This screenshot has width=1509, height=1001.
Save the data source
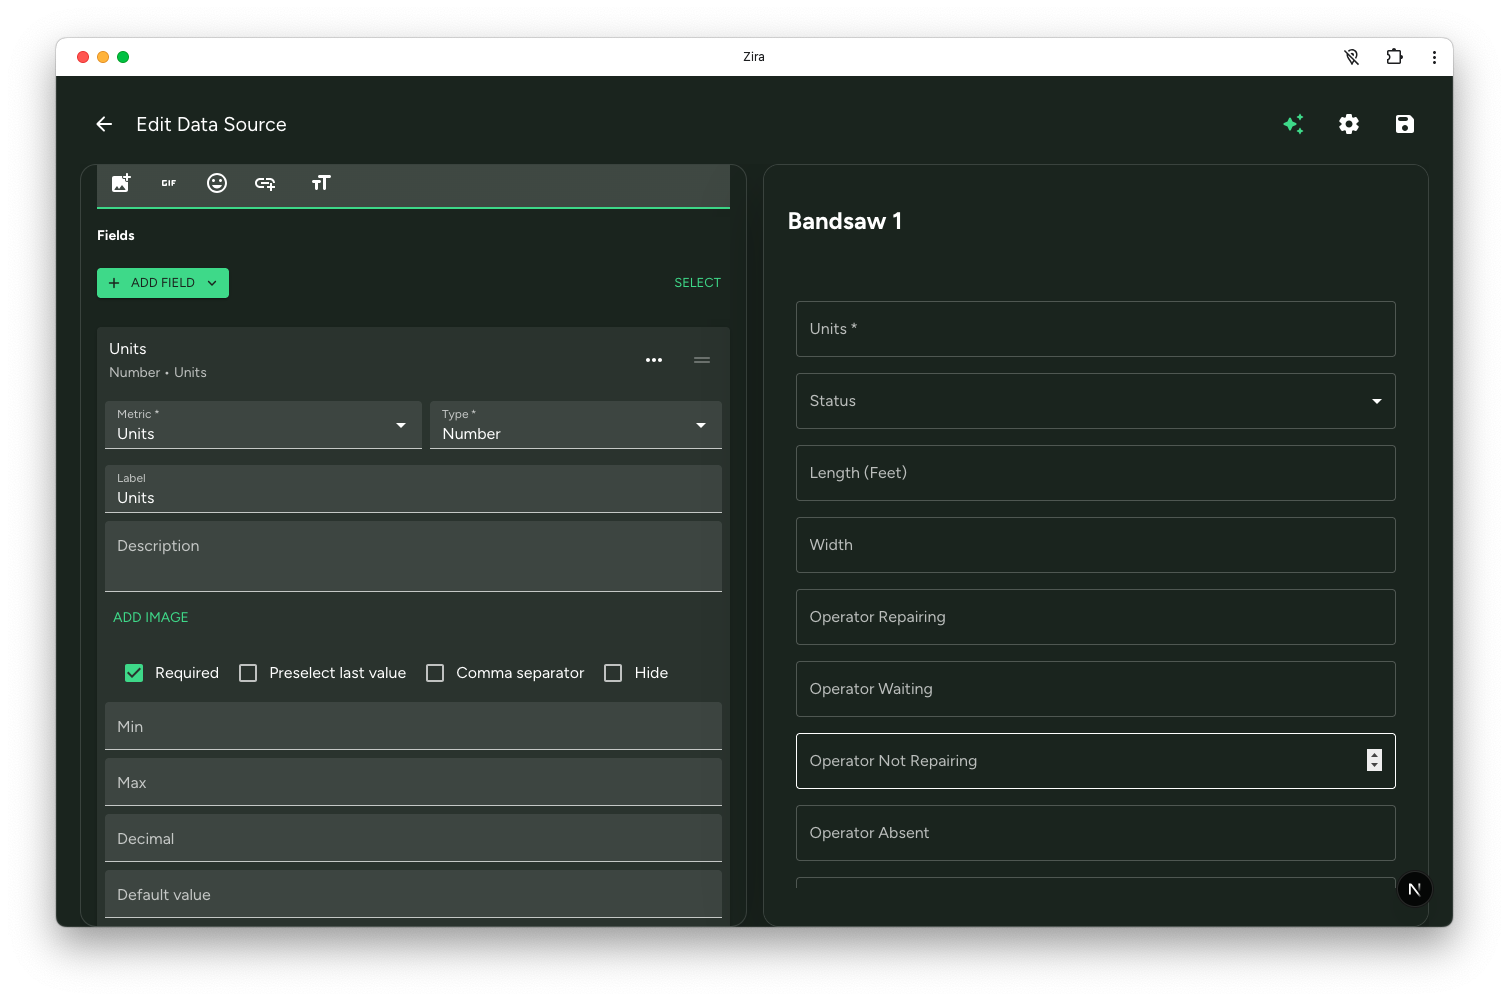click(1405, 124)
